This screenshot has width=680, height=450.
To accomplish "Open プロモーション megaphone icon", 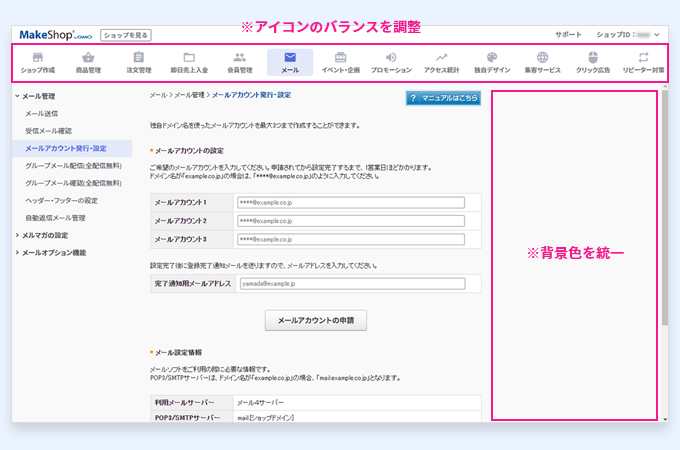I will [391, 58].
